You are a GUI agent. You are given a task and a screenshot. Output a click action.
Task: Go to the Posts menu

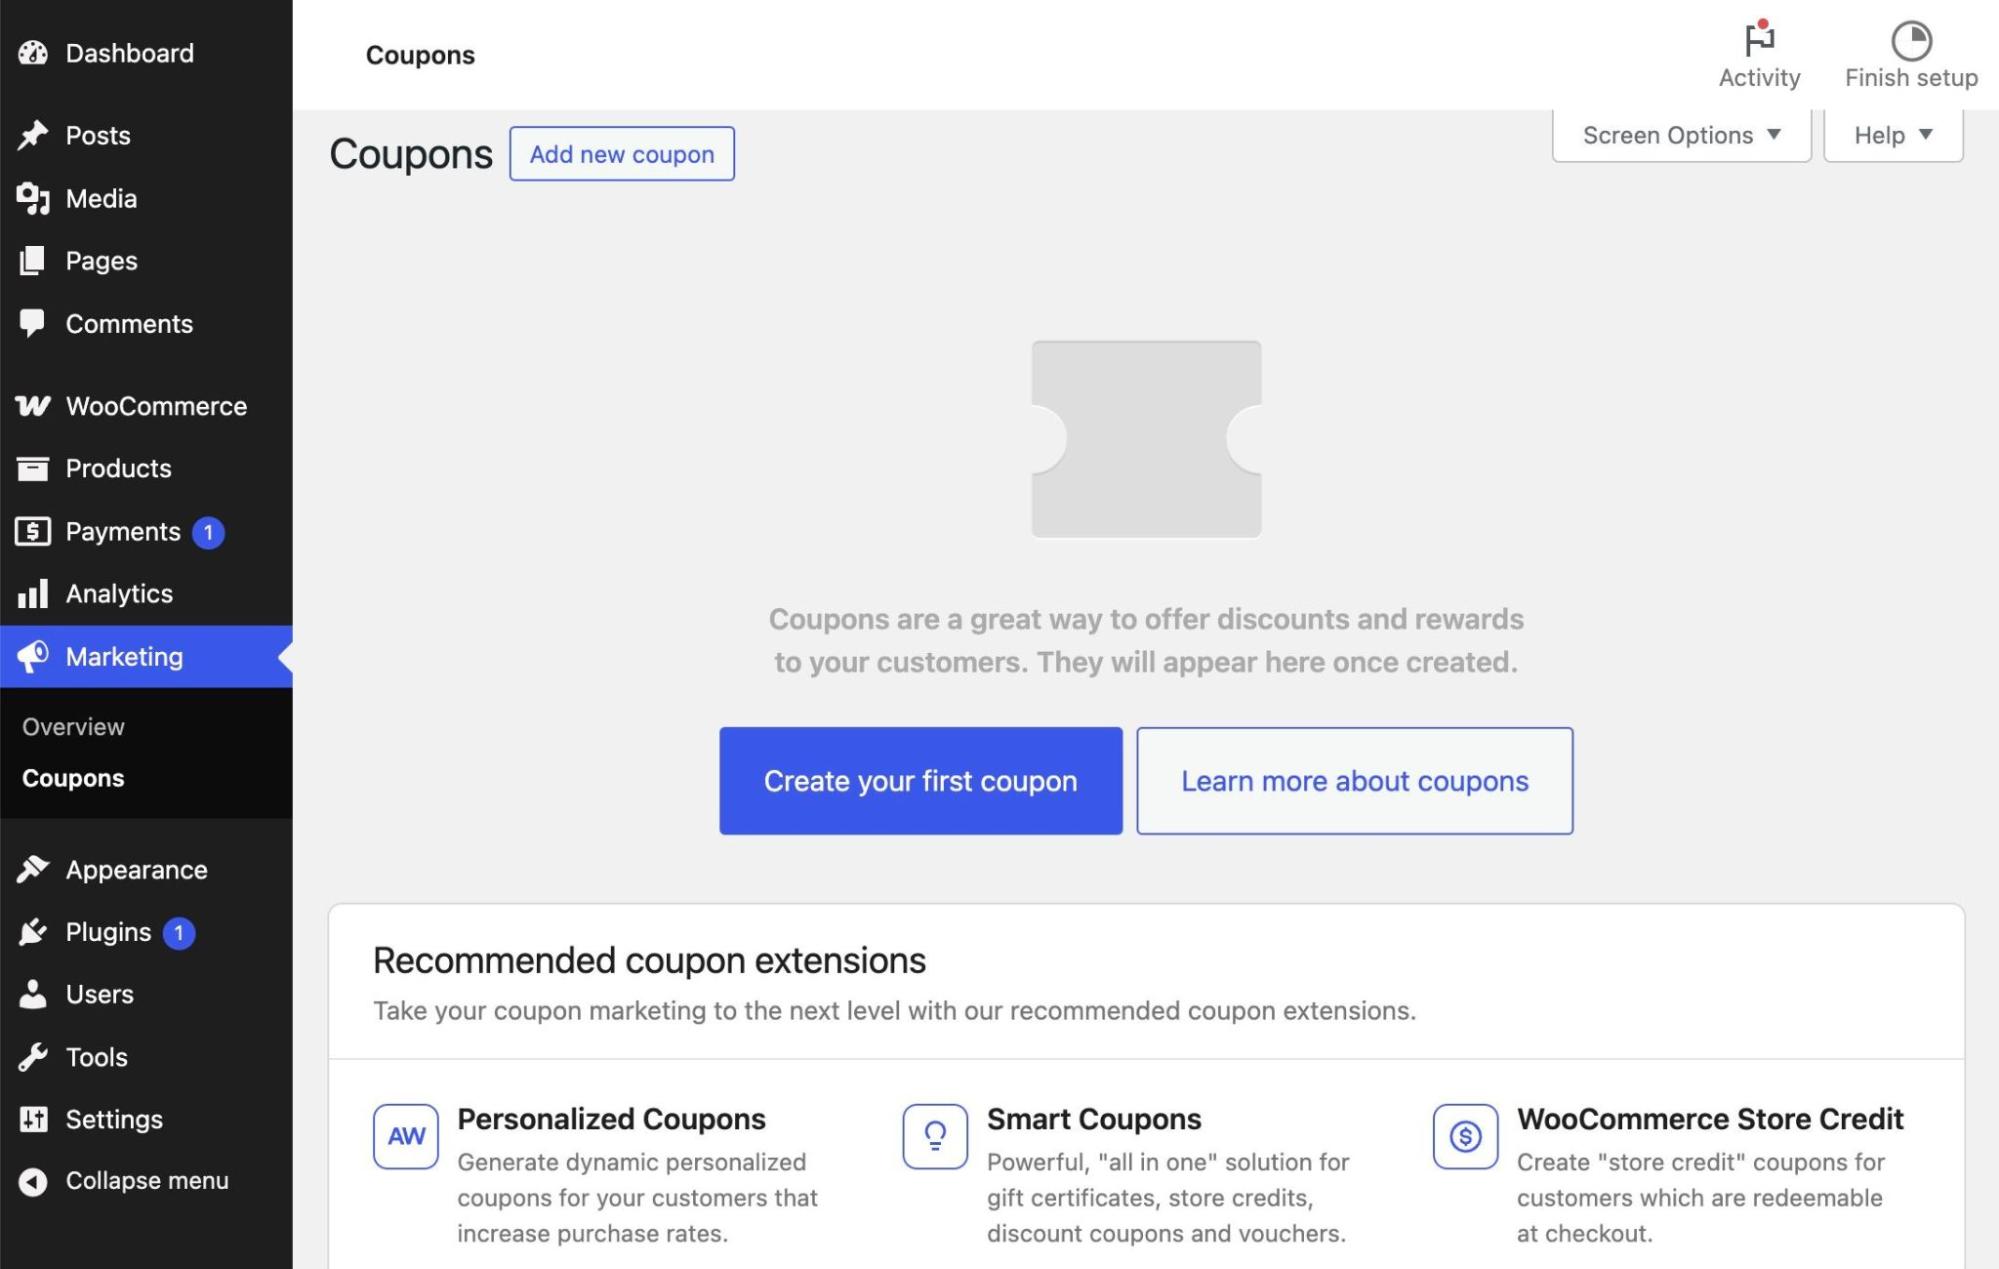[98, 135]
